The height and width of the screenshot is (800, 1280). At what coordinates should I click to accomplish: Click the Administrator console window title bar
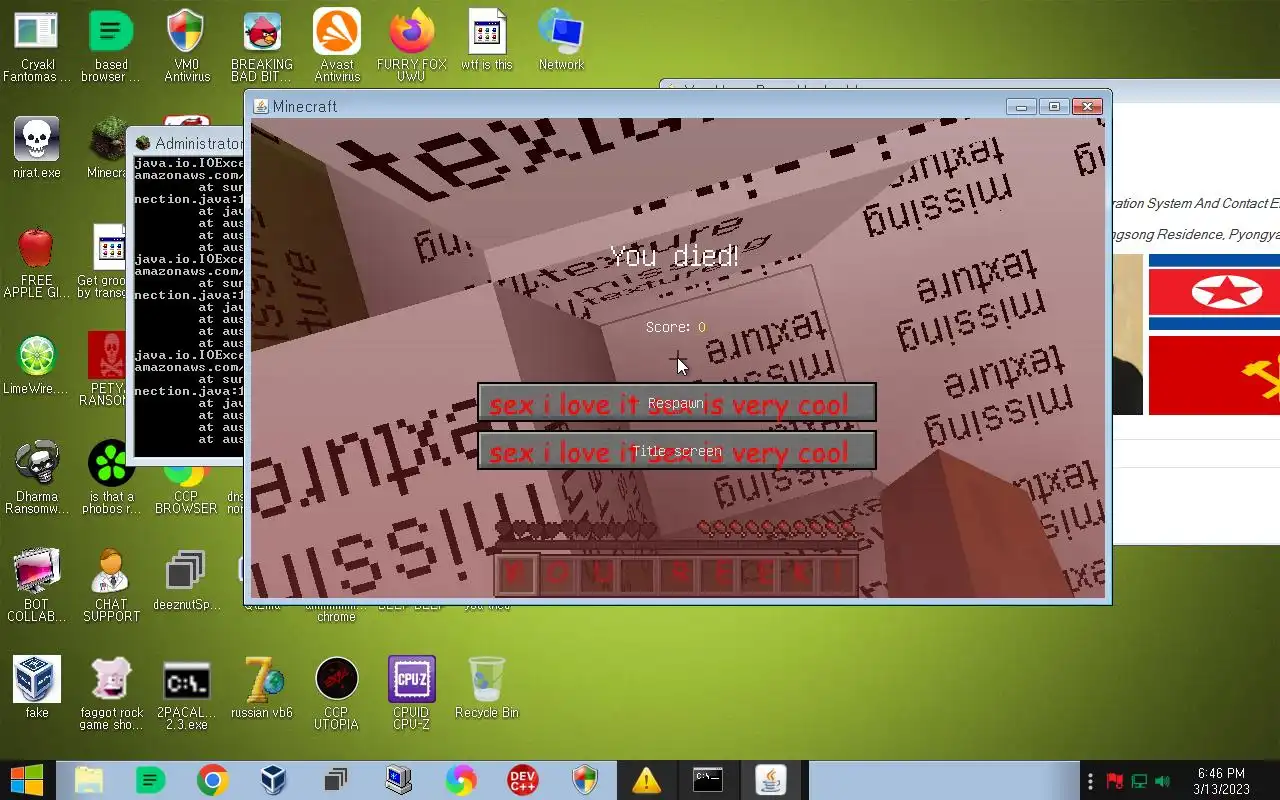(x=188, y=143)
